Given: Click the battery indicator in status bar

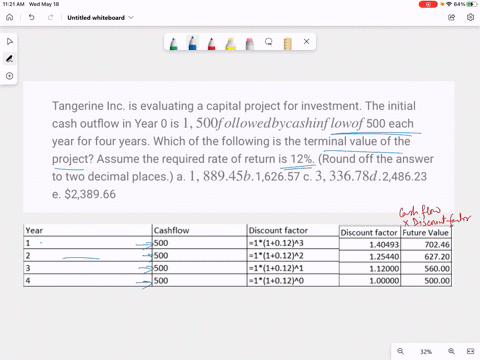Looking at the screenshot, I should (x=472, y=4).
